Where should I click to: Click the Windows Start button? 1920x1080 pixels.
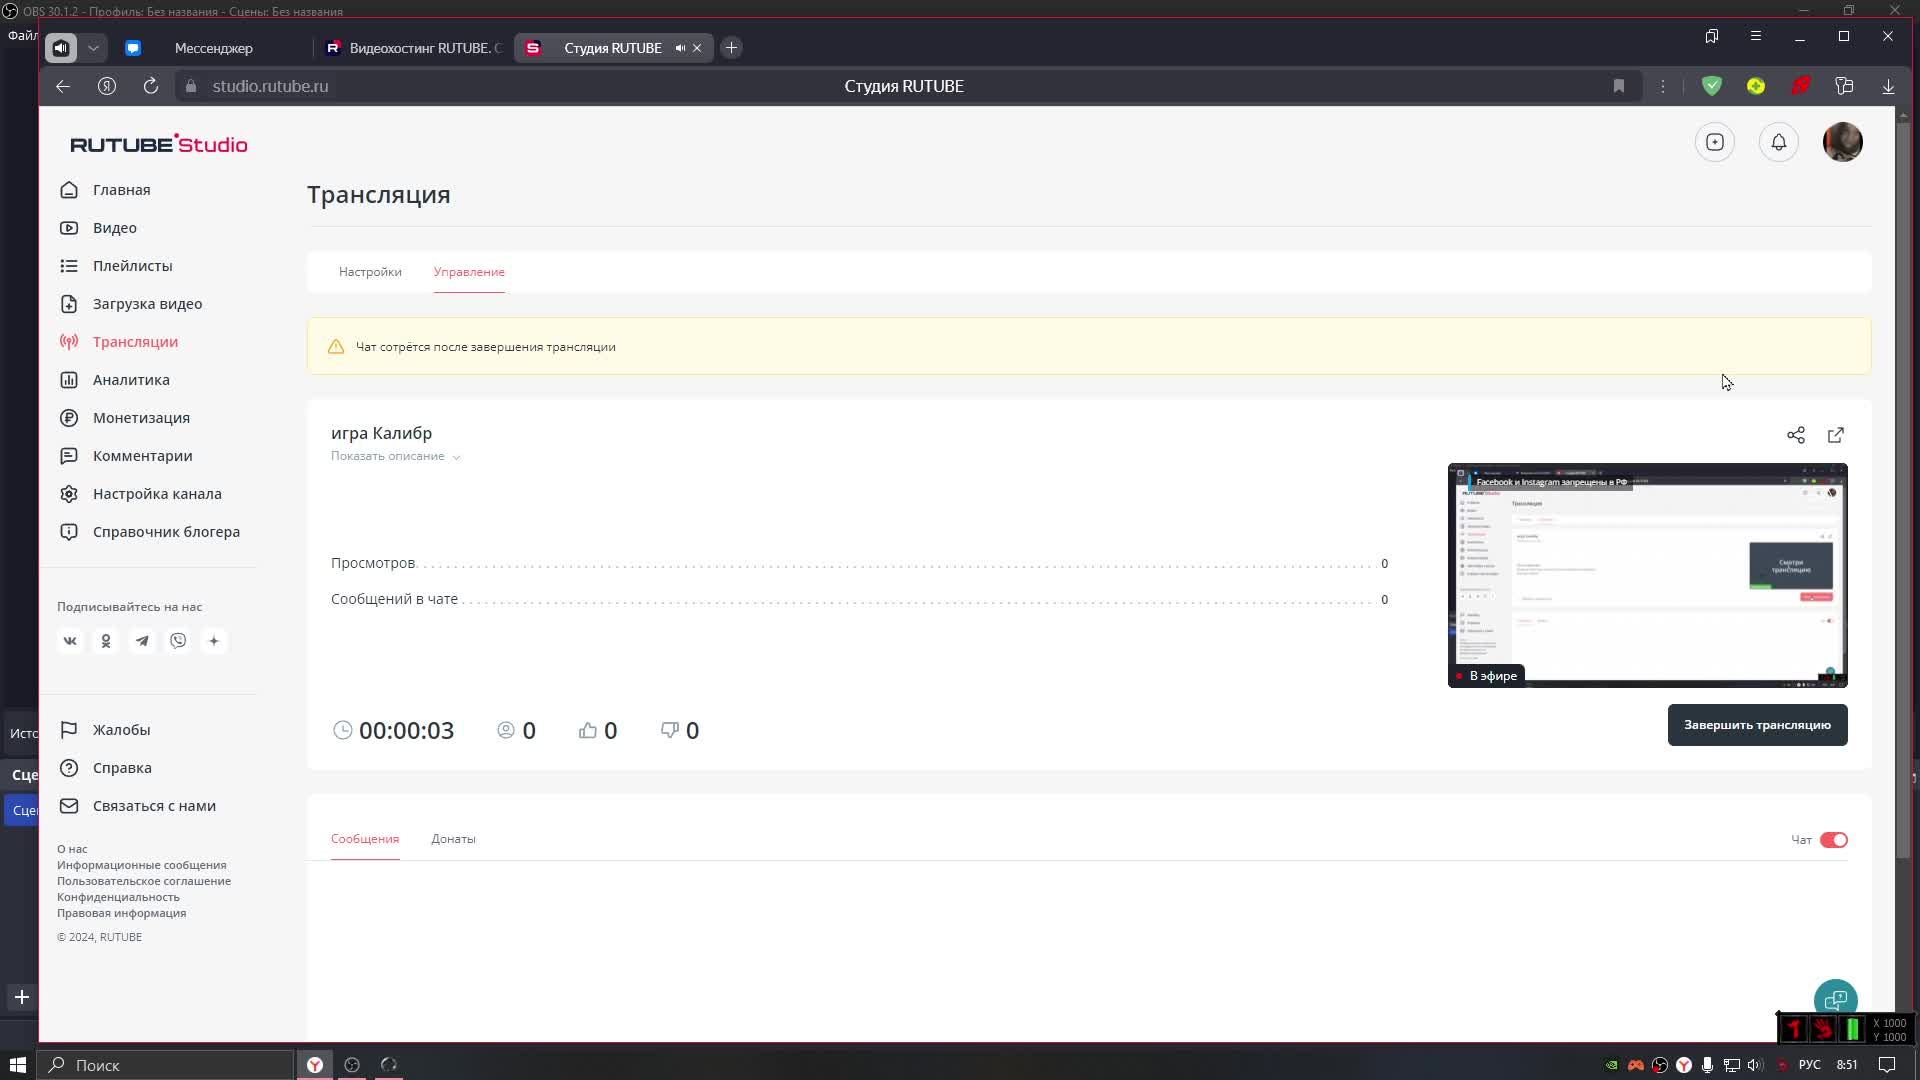[17, 1065]
